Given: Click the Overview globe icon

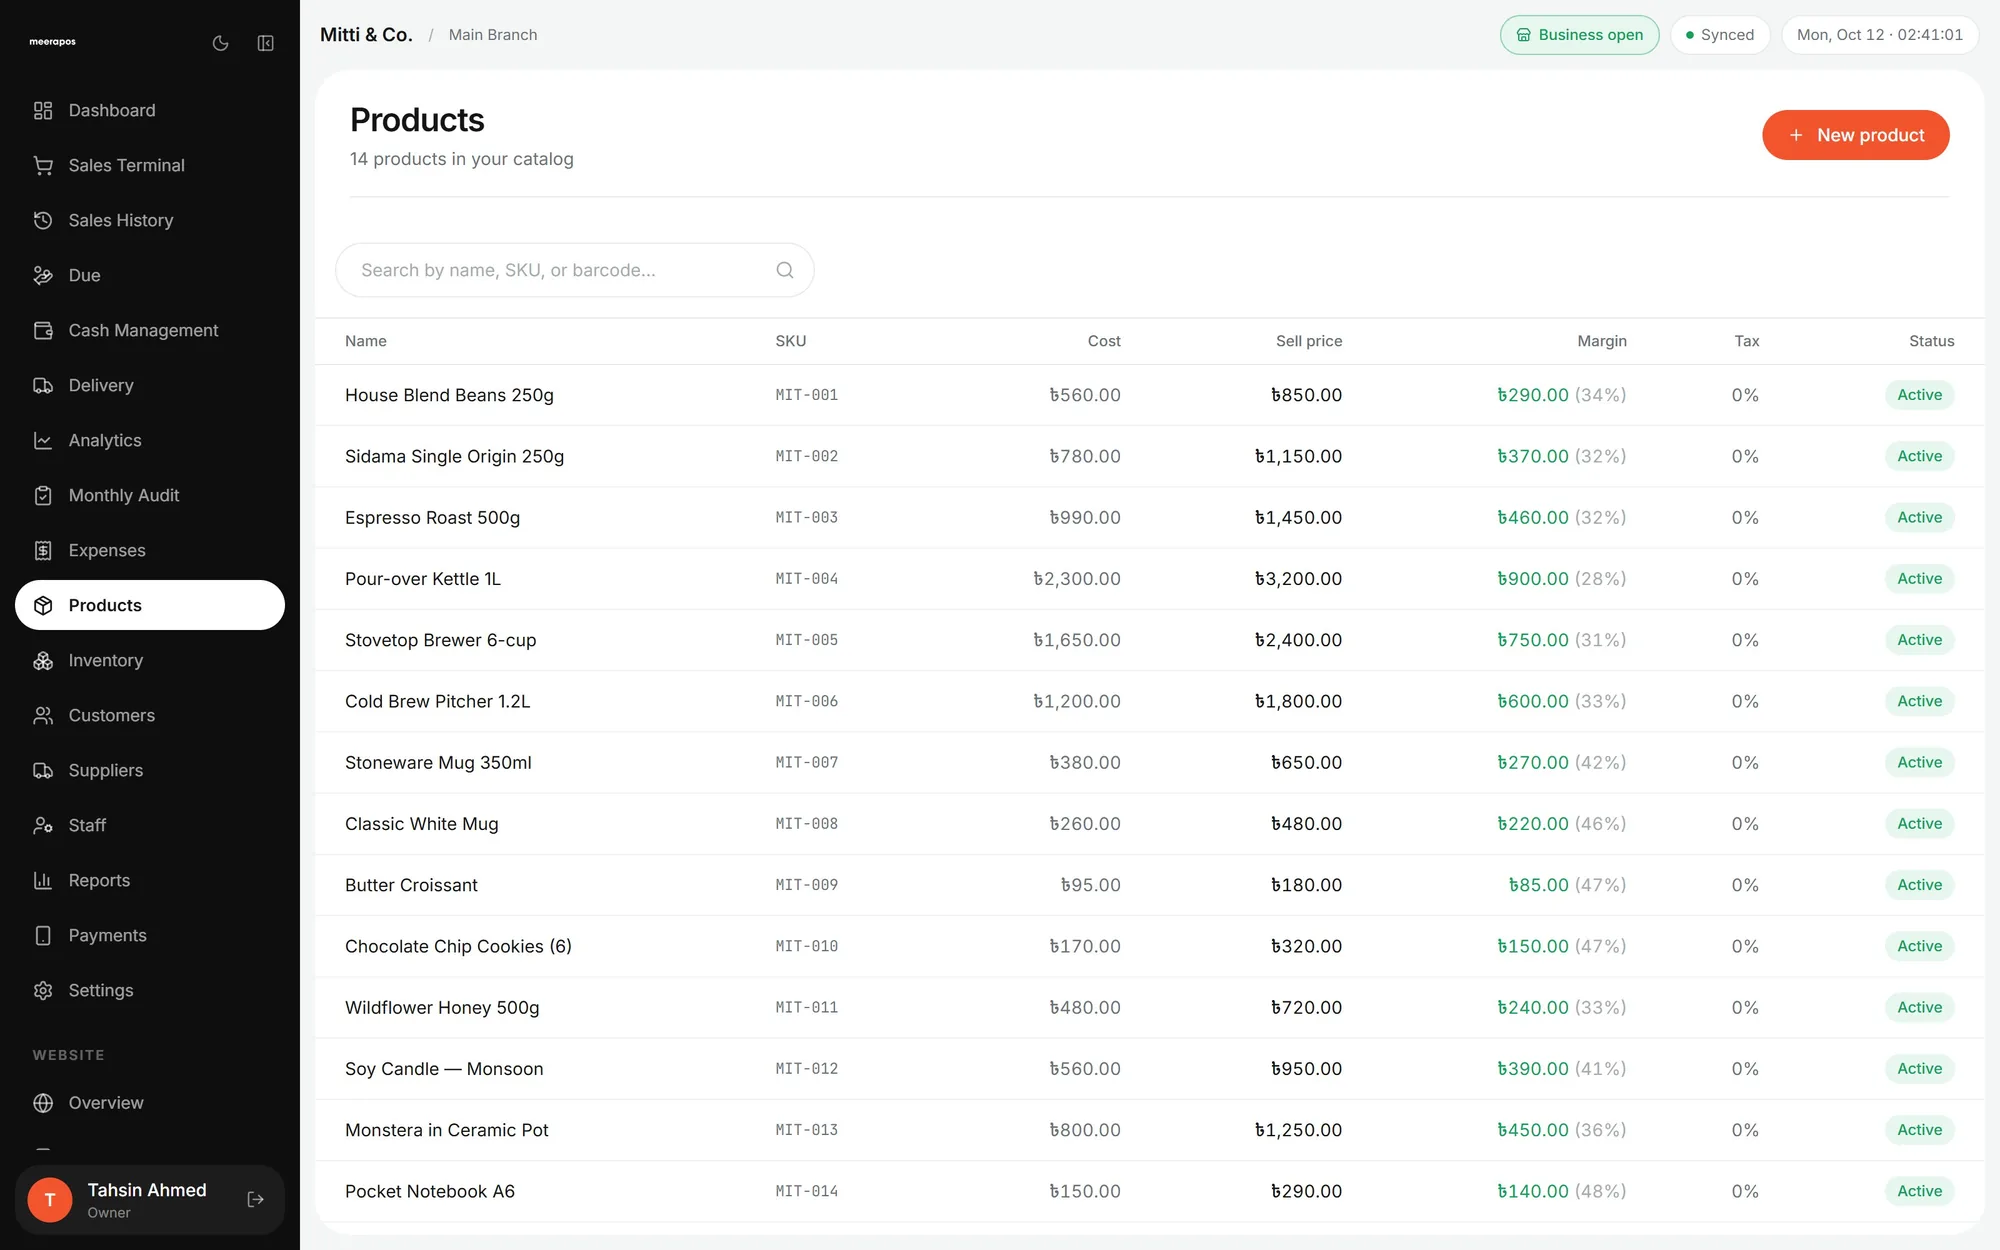Looking at the screenshot, I should (x=43, y=1102).
